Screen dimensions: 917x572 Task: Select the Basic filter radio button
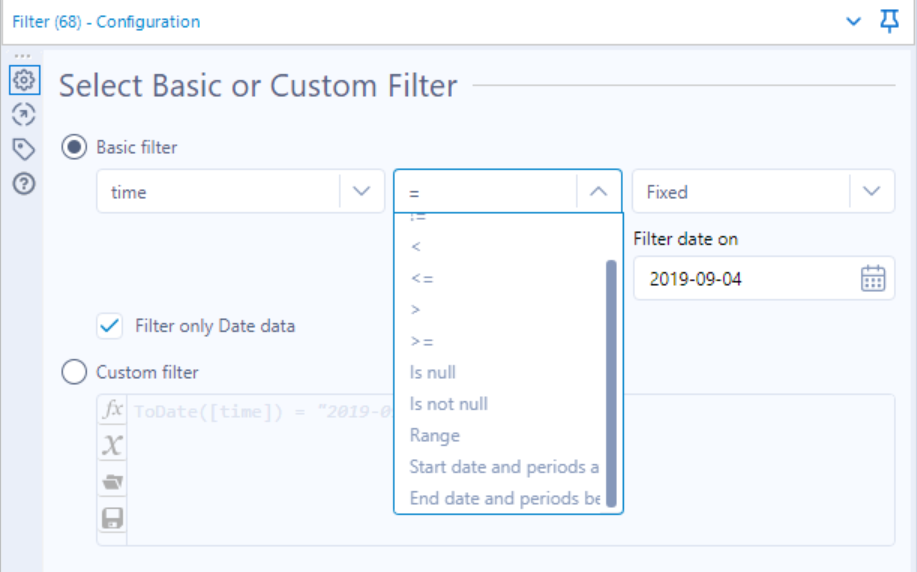[x=74, y=147]
